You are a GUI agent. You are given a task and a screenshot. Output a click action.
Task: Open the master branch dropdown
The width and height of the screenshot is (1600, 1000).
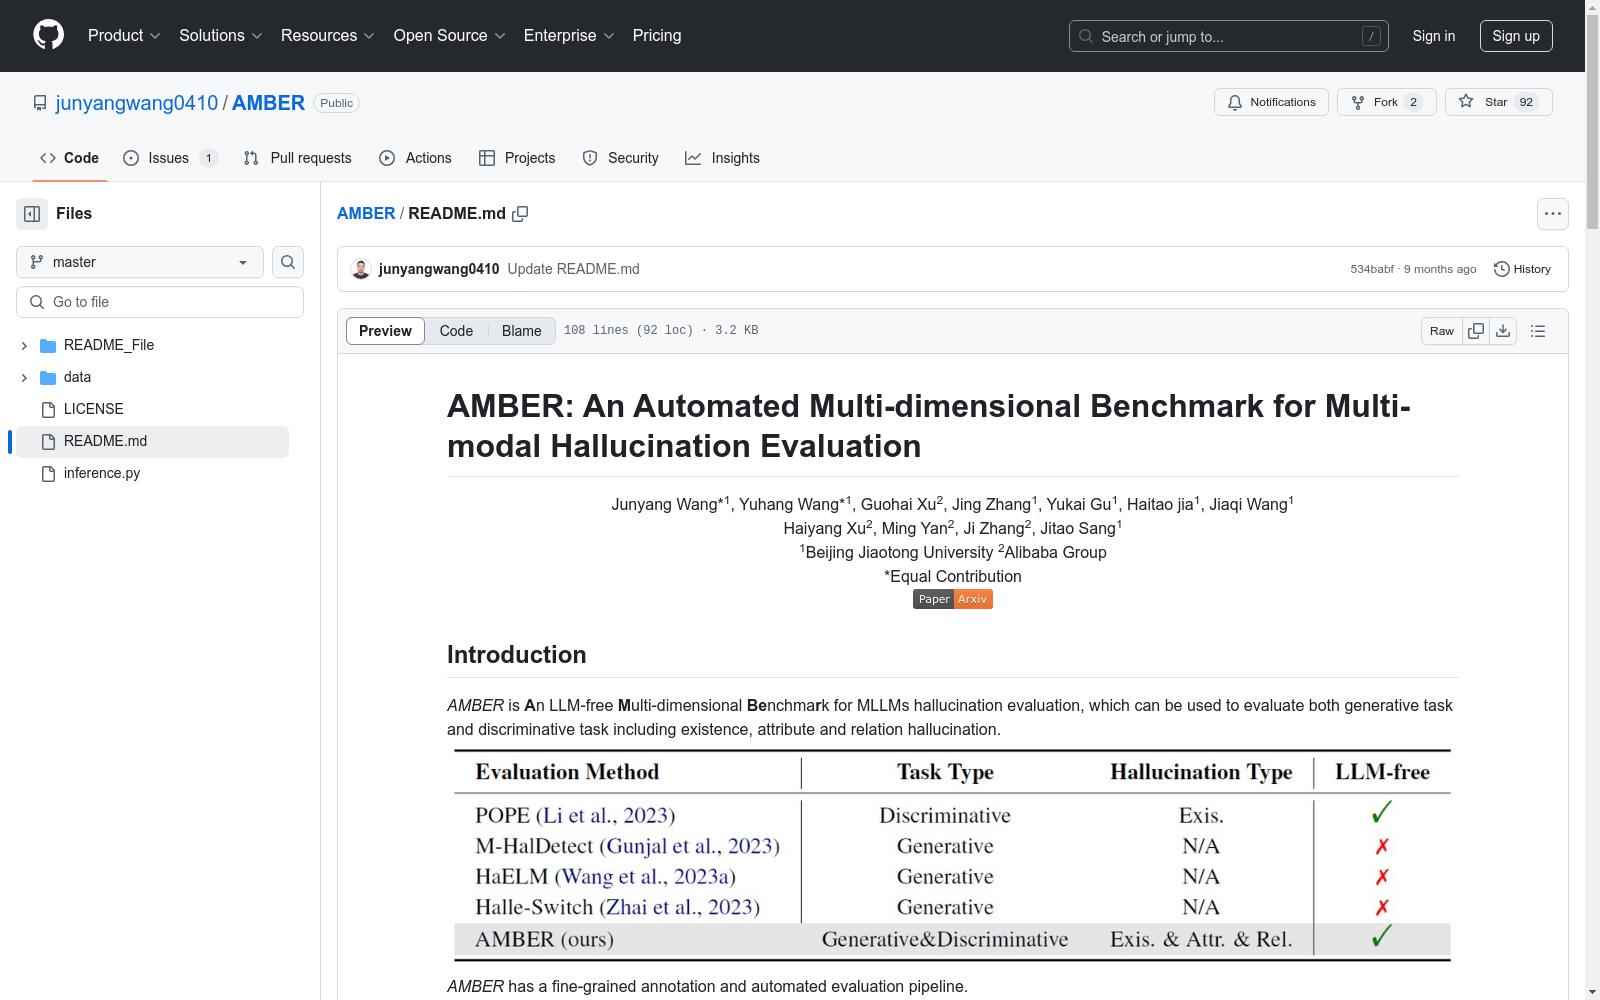pyautogui.click(x=139, y=262)
